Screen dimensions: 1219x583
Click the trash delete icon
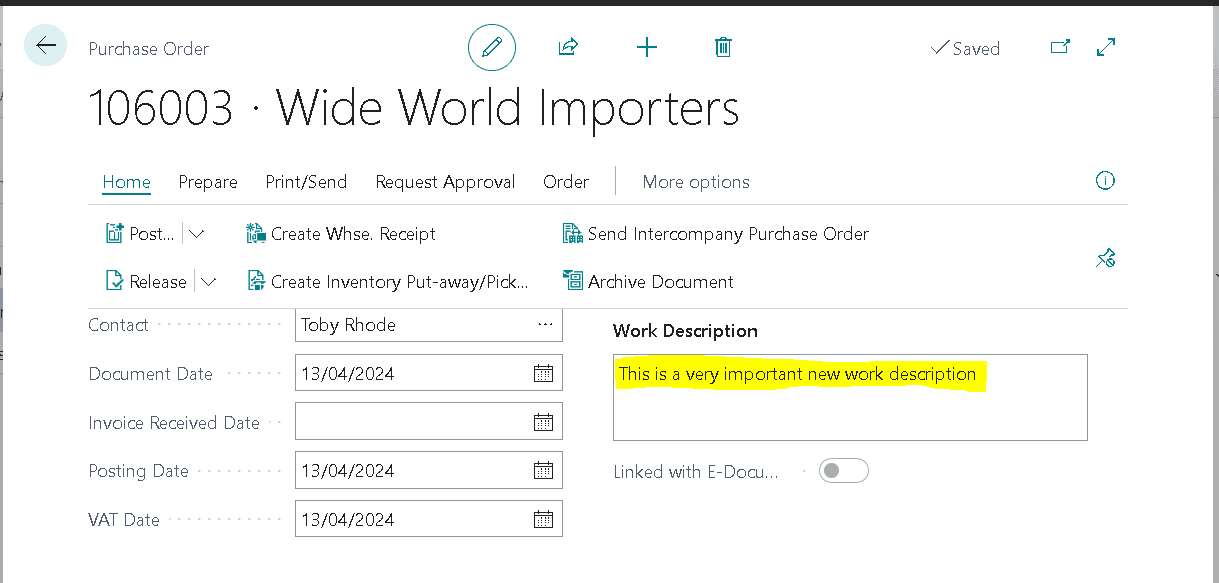pyautogui.click(x=724, y=47)
